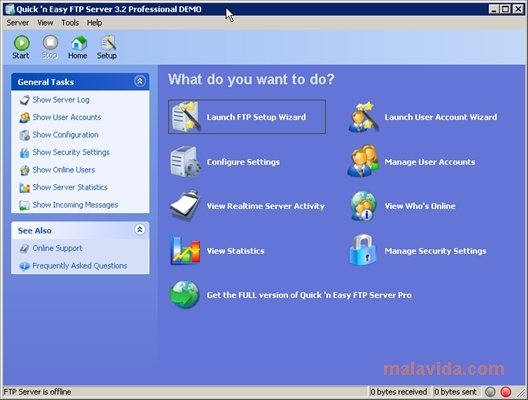Click the window resize grip corner
The height and width of the screenshot is (400, 528).
(x=522, y=393)
